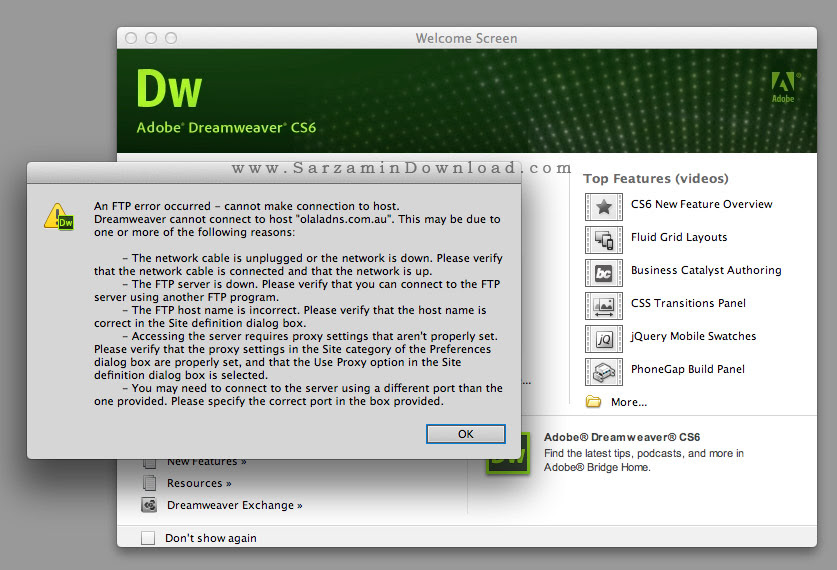
Task: Open Business Catalyst Authoring video link
Action: coord(706,271)
